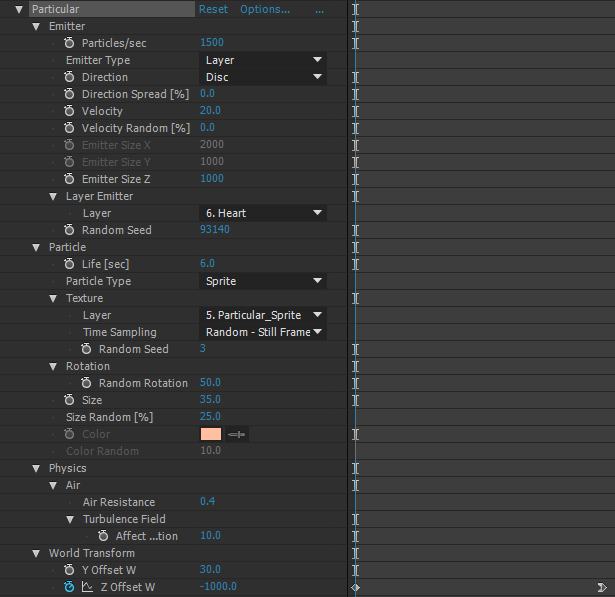Edit Random Rotation value 50.0
Image resolution: width=615 pixels, height=597 pixels.
click(x=210, y=382)
